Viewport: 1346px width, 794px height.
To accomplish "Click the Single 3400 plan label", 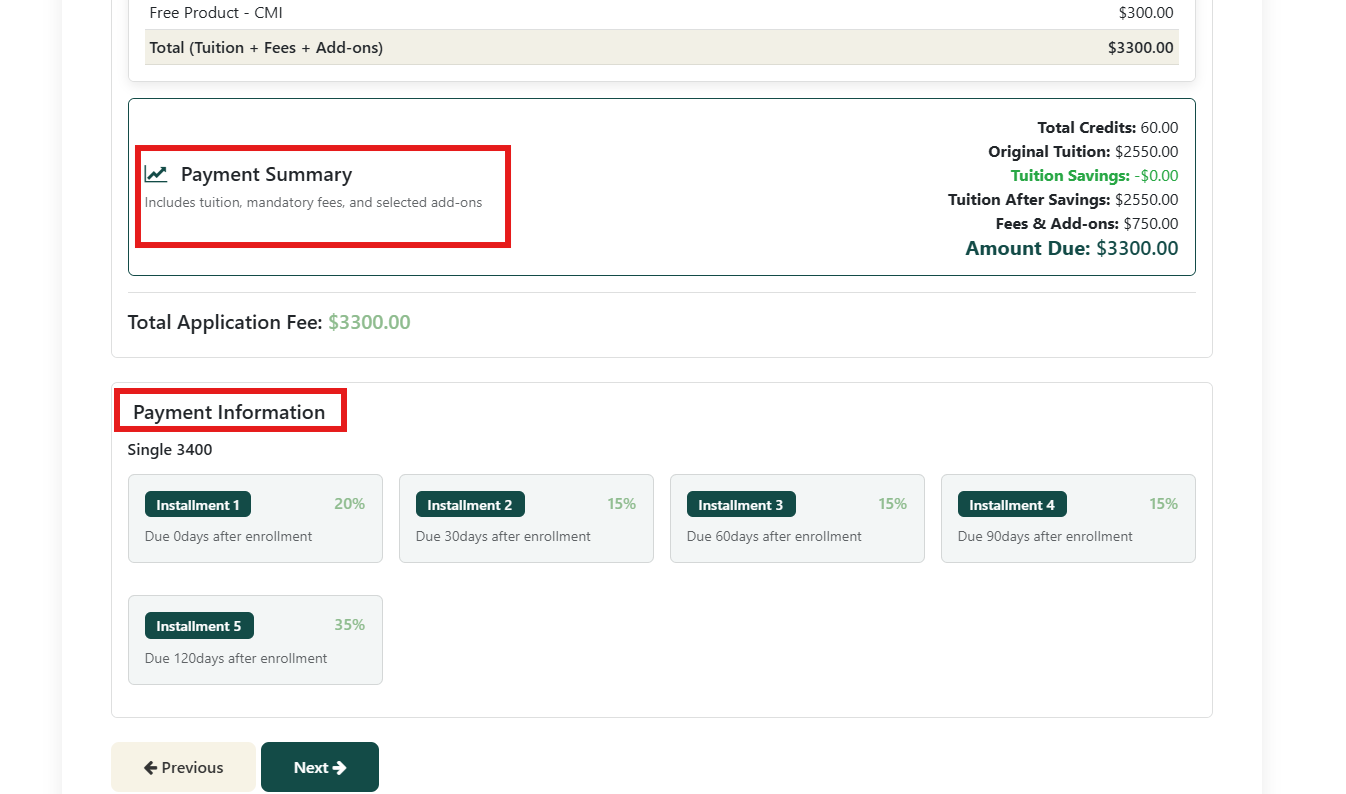I will 170,450.
